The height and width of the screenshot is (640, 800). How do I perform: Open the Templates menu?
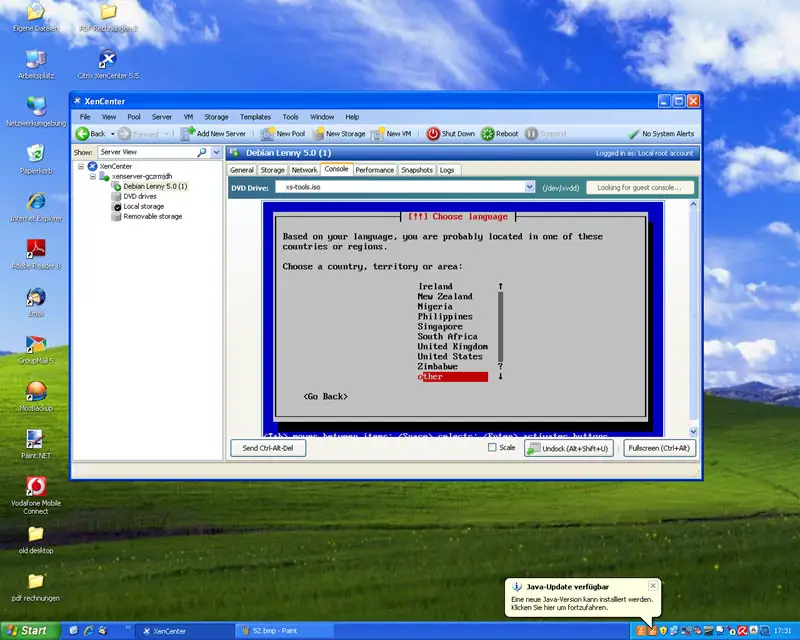(x=255, y=117)
